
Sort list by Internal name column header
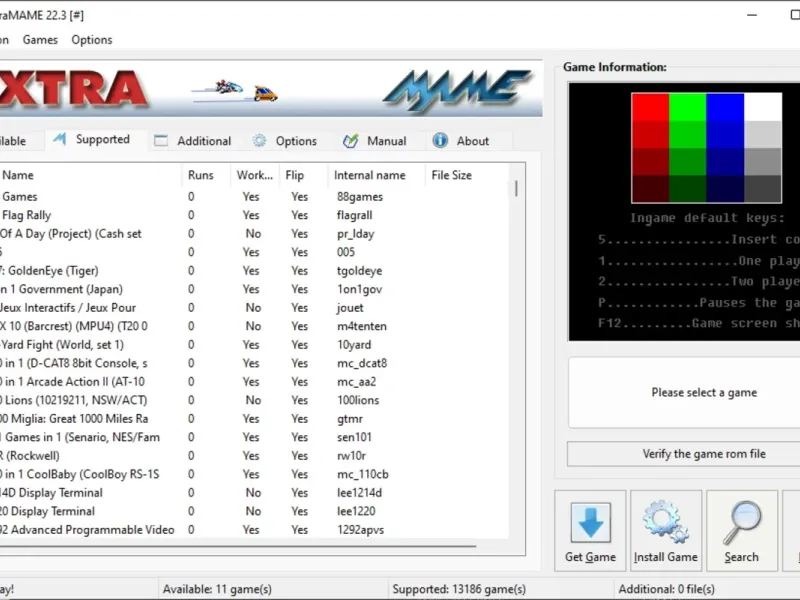point(377,175)
